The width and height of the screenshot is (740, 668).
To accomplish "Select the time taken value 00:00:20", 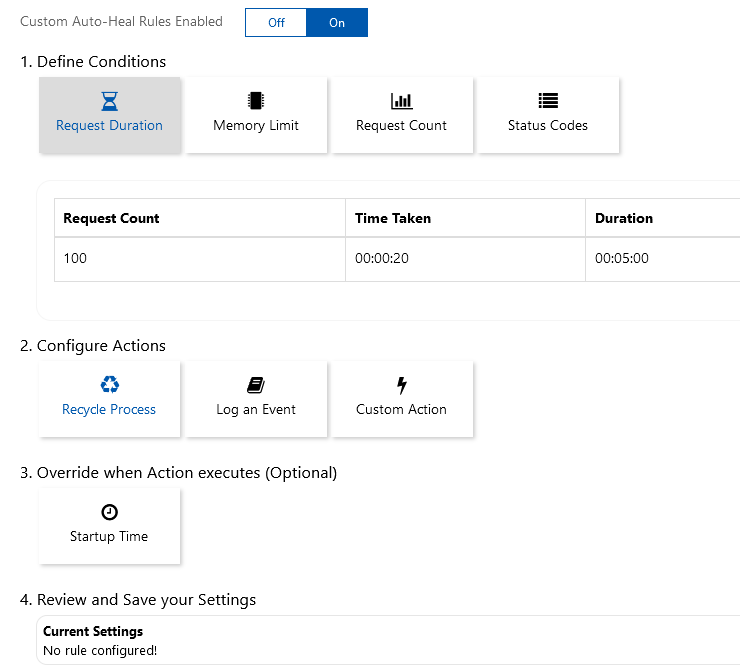I will 382,258.
